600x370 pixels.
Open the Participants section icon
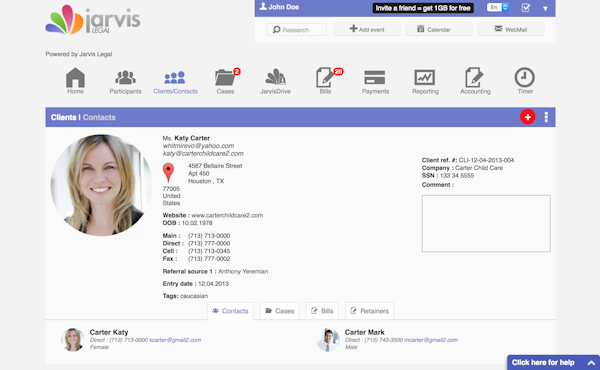pyautogui.click(x=125, y=78)
